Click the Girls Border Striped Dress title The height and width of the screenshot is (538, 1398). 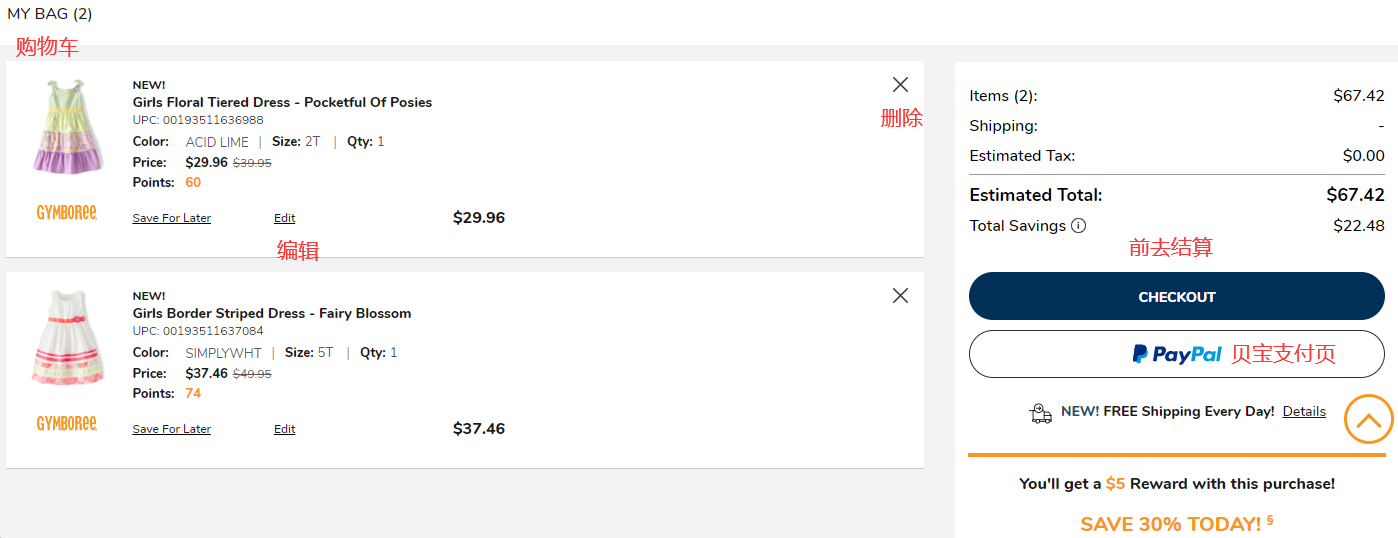click(272, 313)
